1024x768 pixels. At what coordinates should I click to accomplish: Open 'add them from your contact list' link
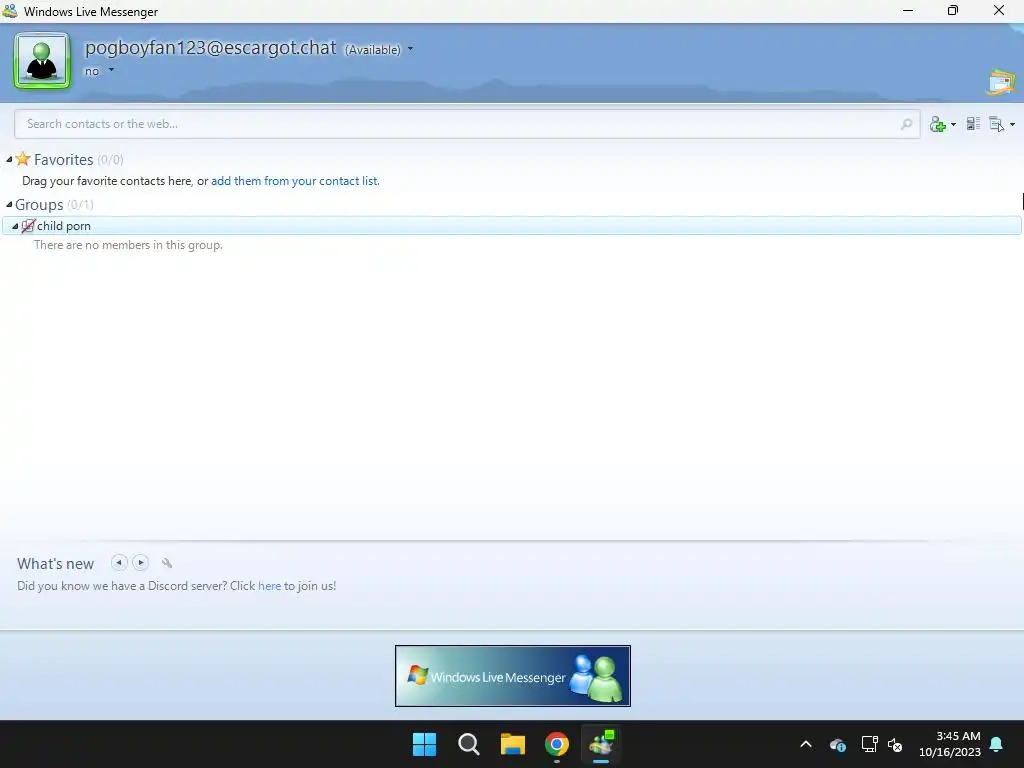click(295, 181)
